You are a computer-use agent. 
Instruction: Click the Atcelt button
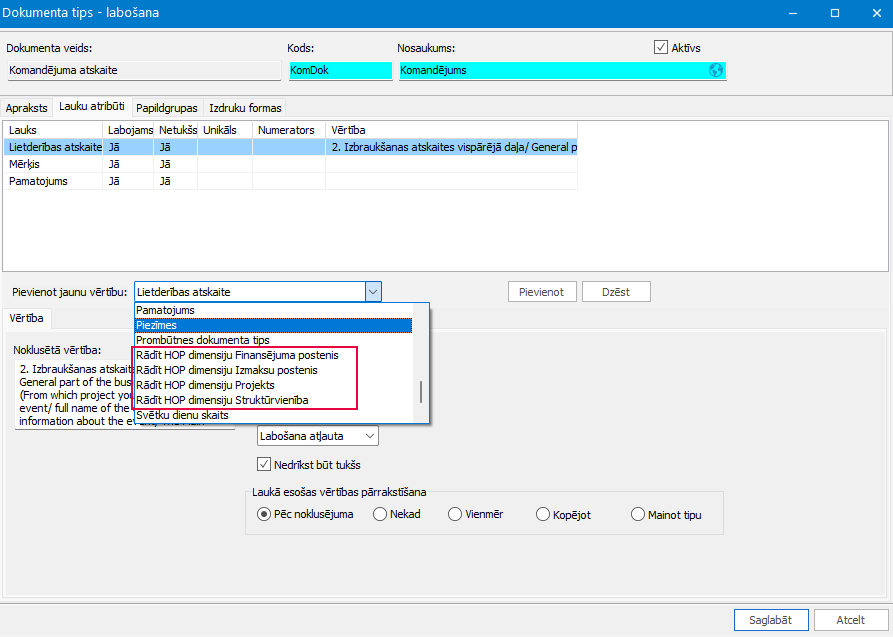[851, 620]
